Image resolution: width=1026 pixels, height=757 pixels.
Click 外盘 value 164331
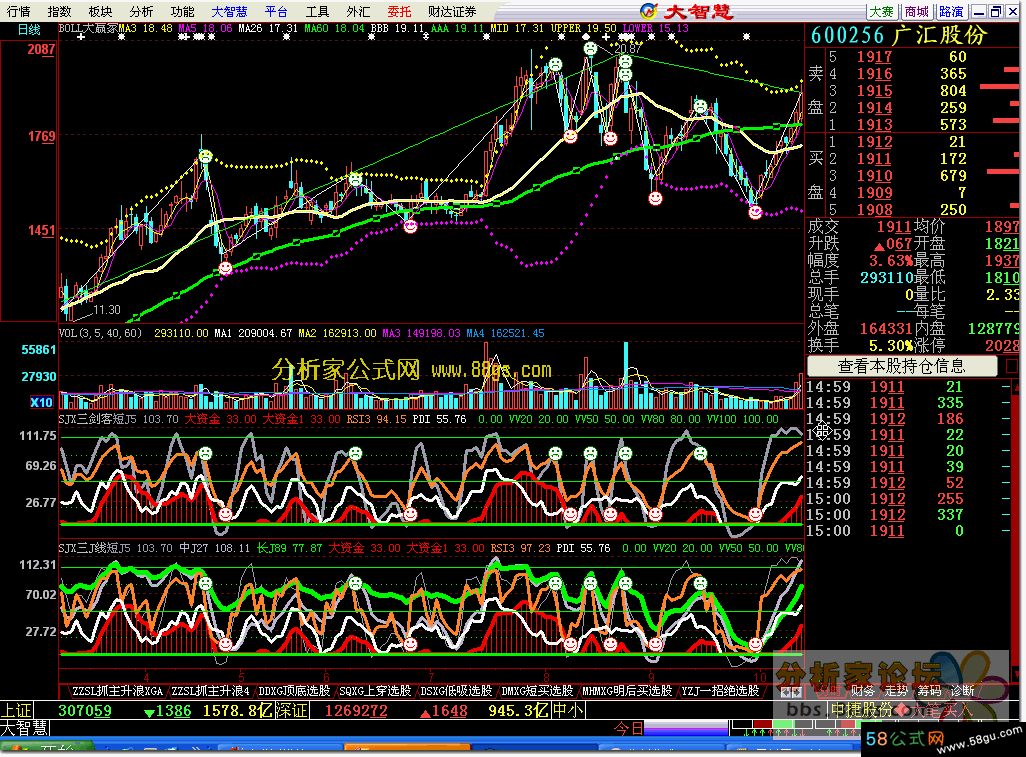click(887, 328)
